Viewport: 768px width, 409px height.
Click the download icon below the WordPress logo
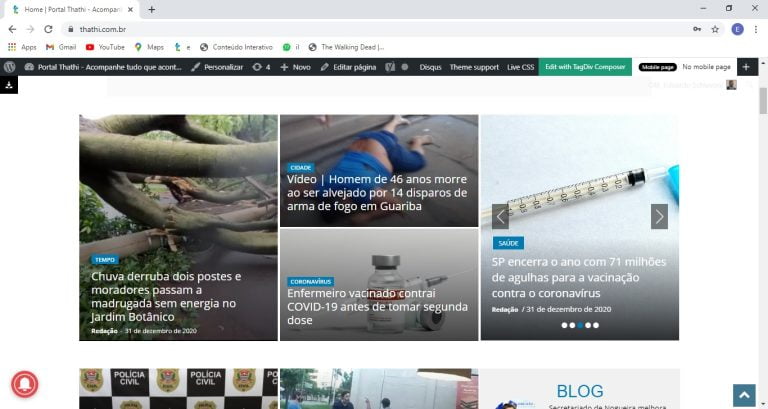(x=9, y=85)
